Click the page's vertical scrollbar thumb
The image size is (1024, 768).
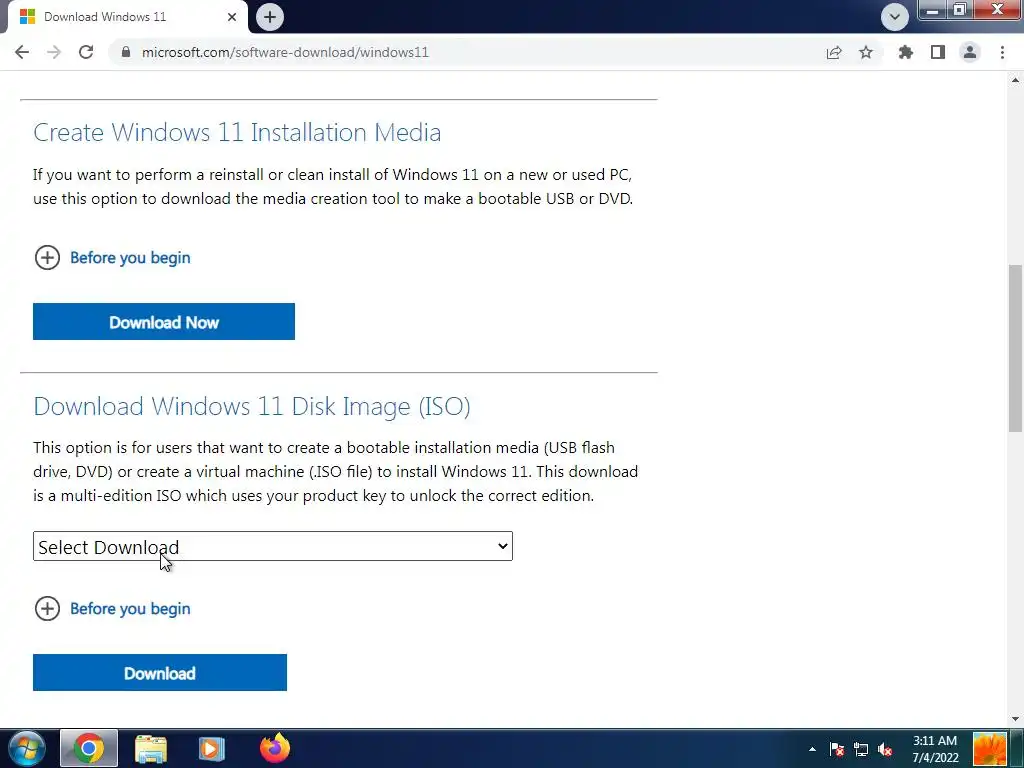tap(1016, 347)
